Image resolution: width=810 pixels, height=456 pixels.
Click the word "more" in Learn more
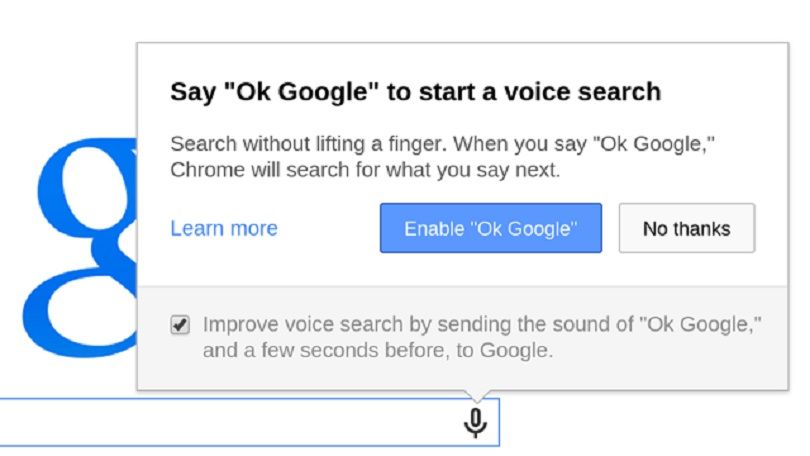point(254,229)
